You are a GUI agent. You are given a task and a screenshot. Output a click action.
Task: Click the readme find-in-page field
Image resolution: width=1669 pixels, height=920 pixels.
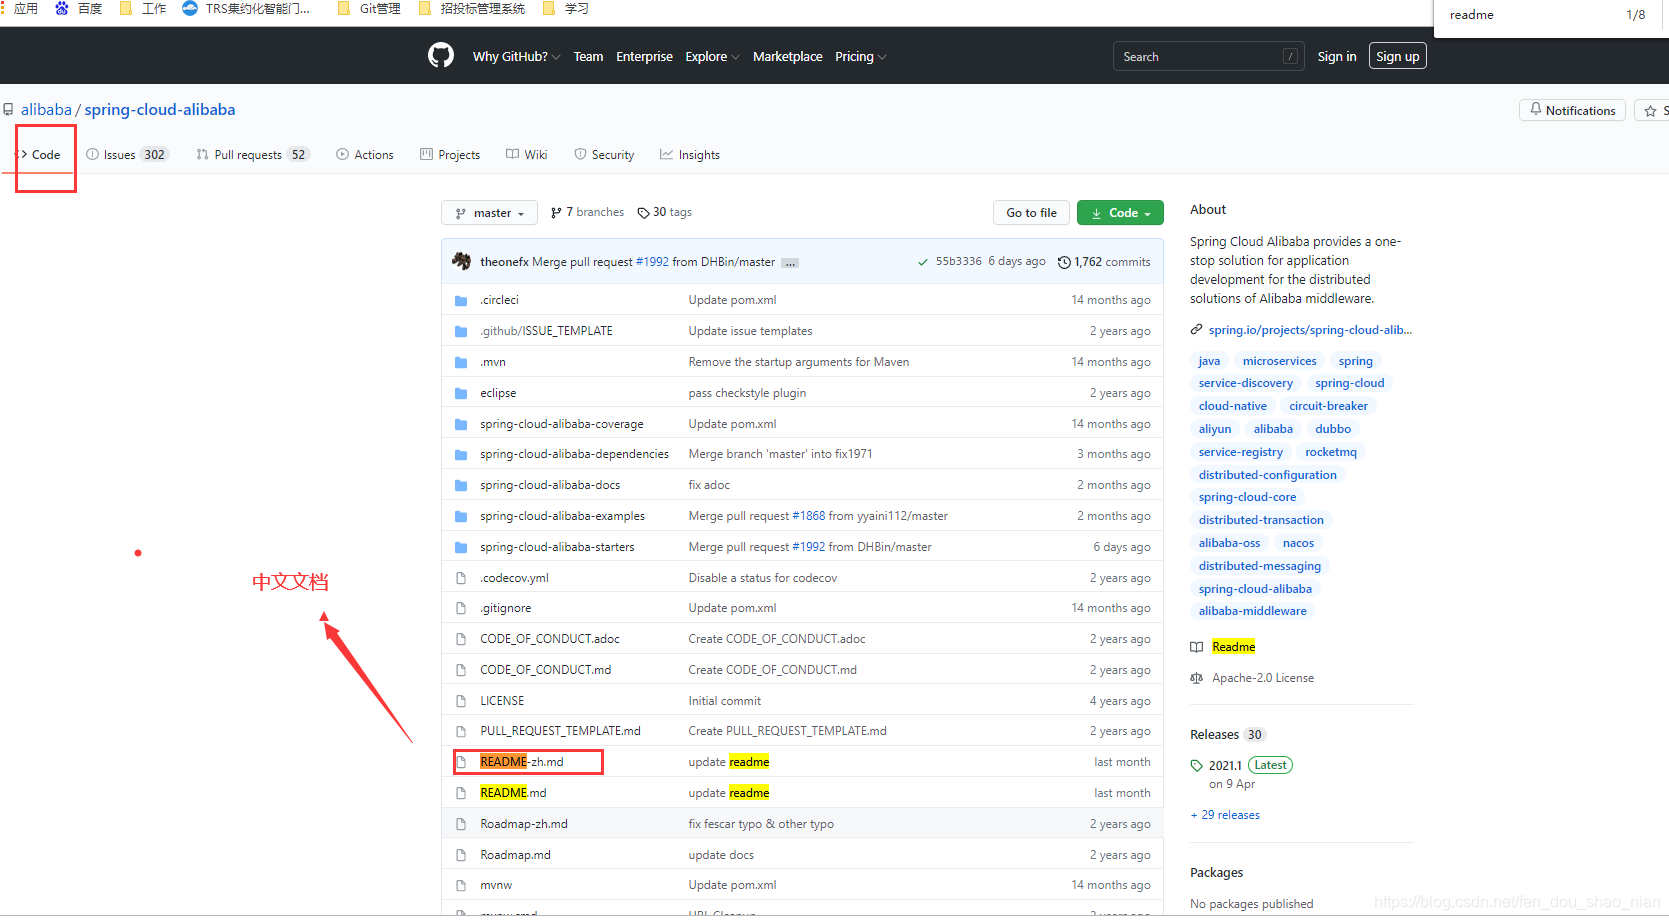tap(1530, 15)
